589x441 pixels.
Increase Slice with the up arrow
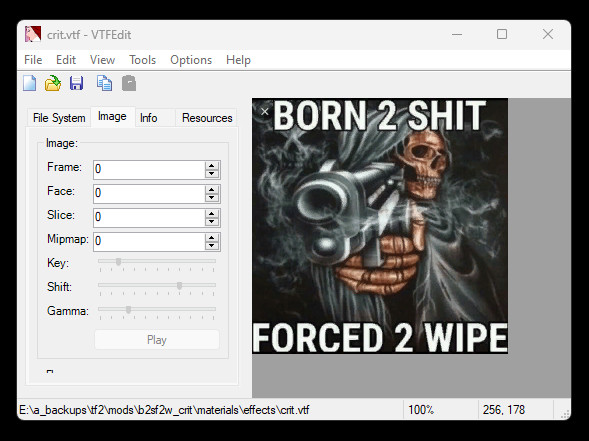tap(212, 213)
